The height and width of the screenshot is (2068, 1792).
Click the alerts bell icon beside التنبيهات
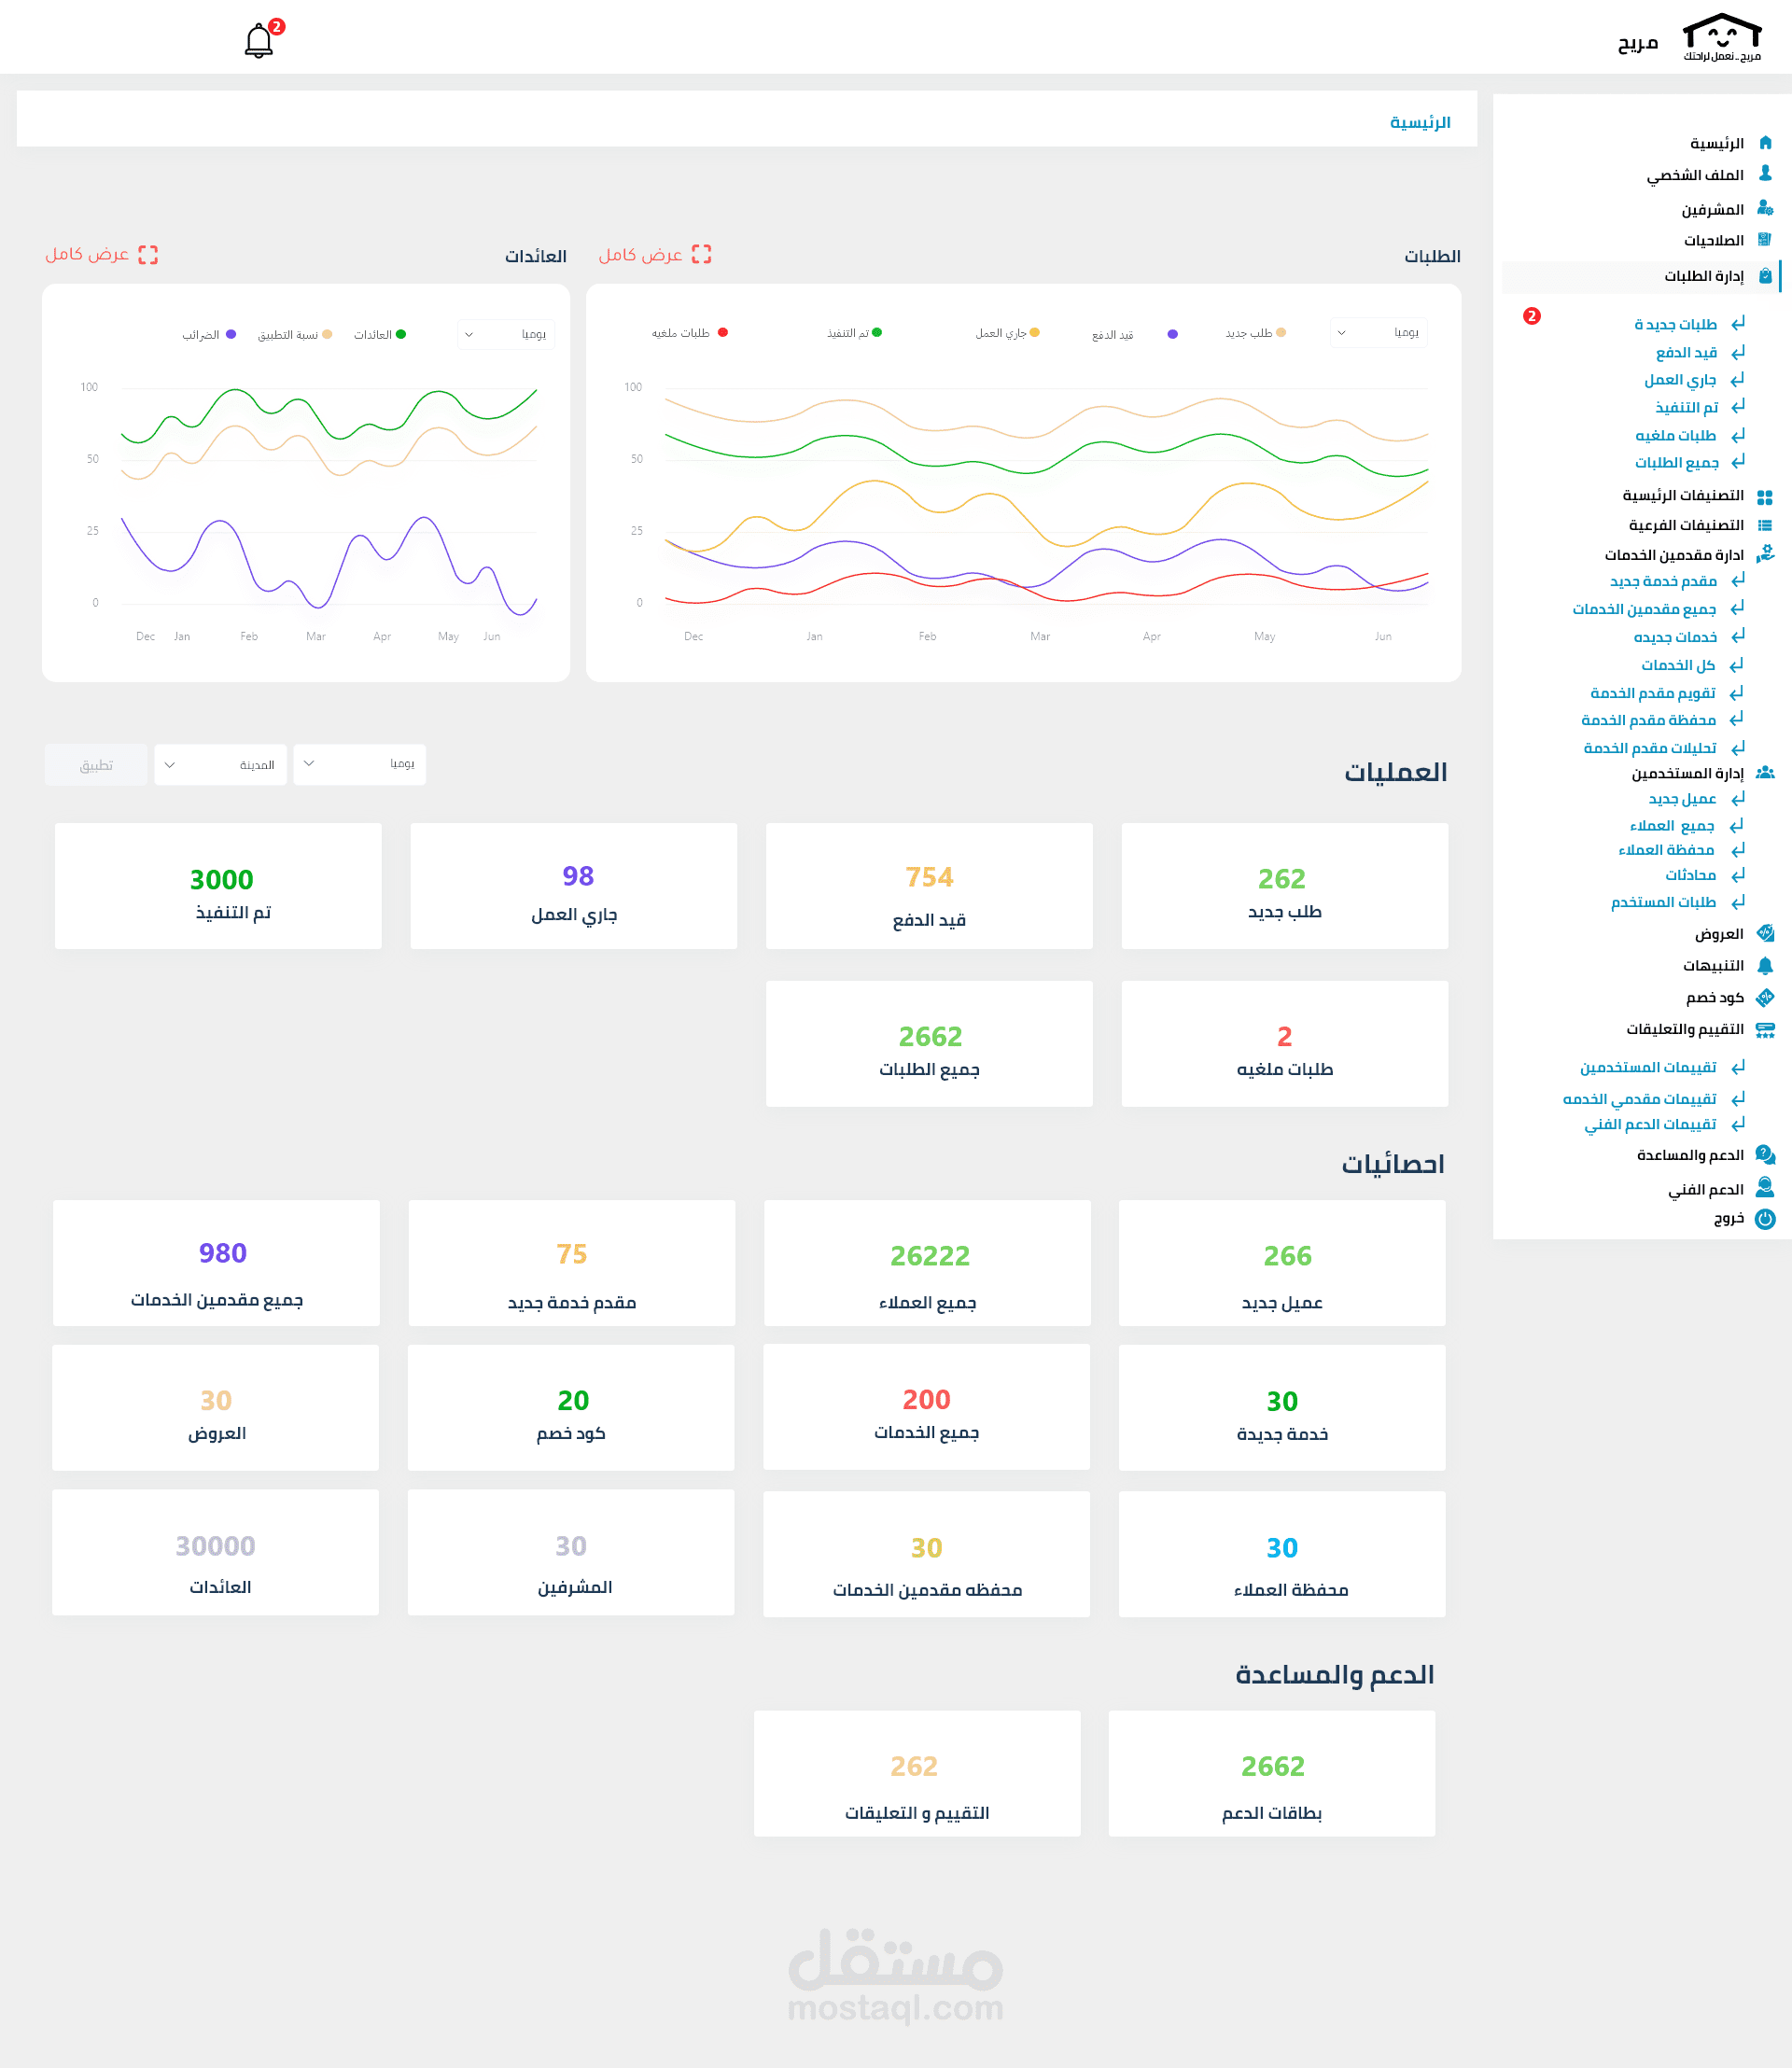[1765, 965]
